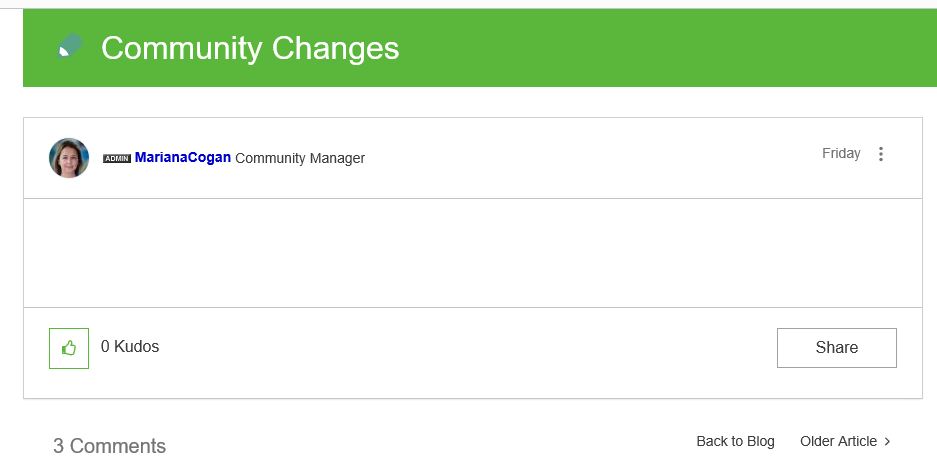Open the three-dot post options menu
The width and height of the screenshot is (937, 471).
(x=881, y=154)
